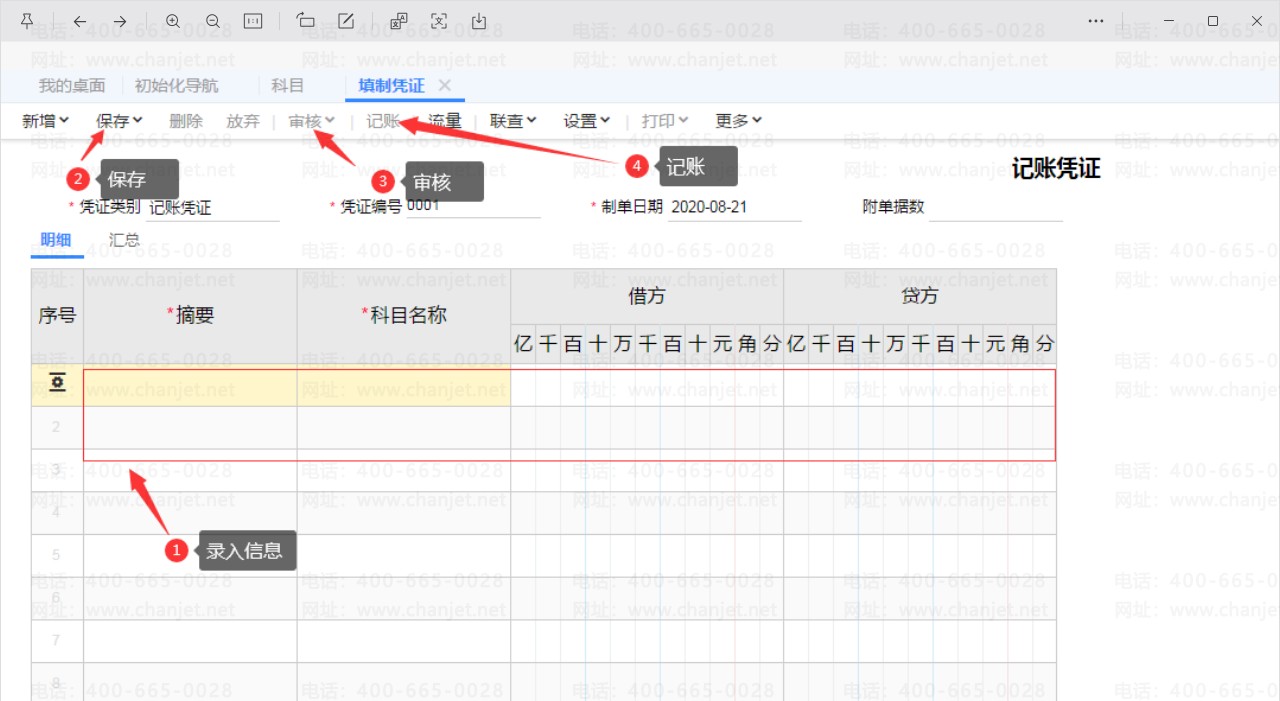Screen dimensions: 1280x701
Task: Click the extract text scan icon
Action: (439, 21)
